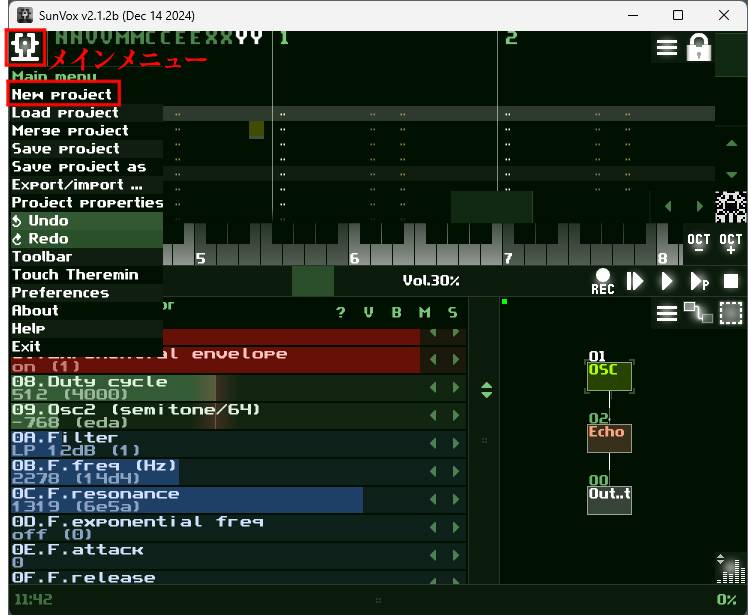This screenshot has width=748, height=615.
Task: Click the pattern left arrow near QR icon
Action: (668, 206)
